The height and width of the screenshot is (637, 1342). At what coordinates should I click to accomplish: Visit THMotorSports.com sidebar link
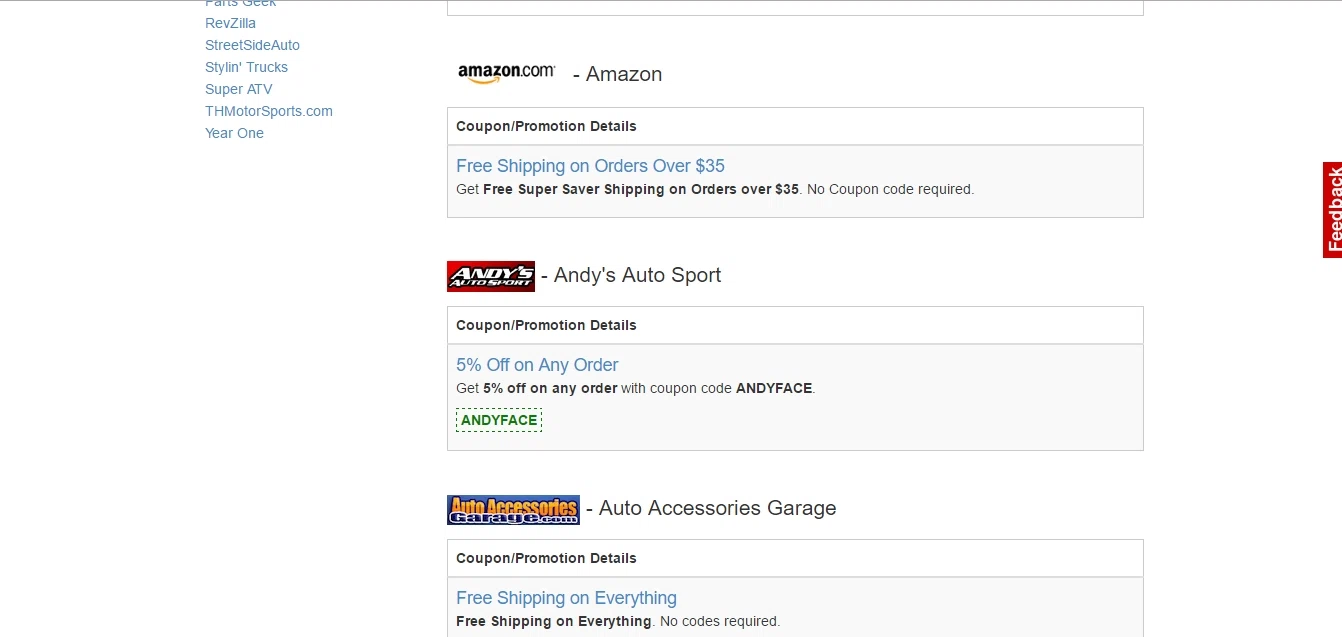269,111
